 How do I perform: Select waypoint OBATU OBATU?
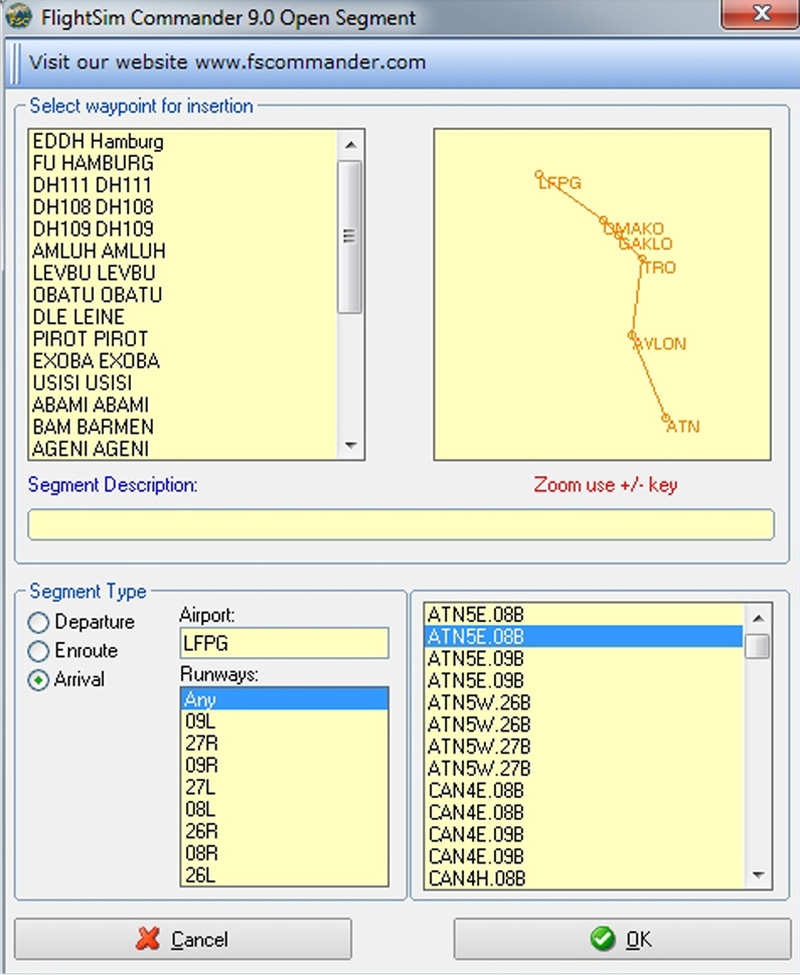click(183, 295)
